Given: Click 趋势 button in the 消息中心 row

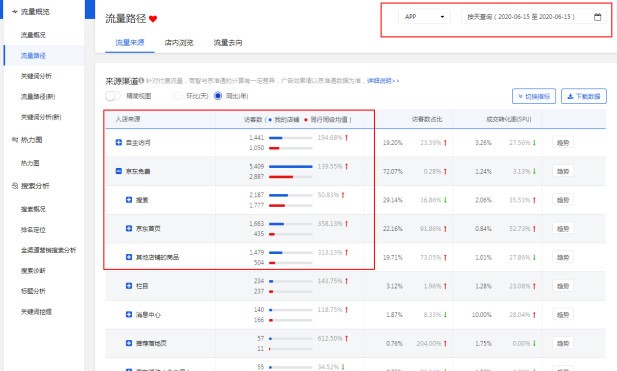Looking at the screenshot, I should point(563,314).
